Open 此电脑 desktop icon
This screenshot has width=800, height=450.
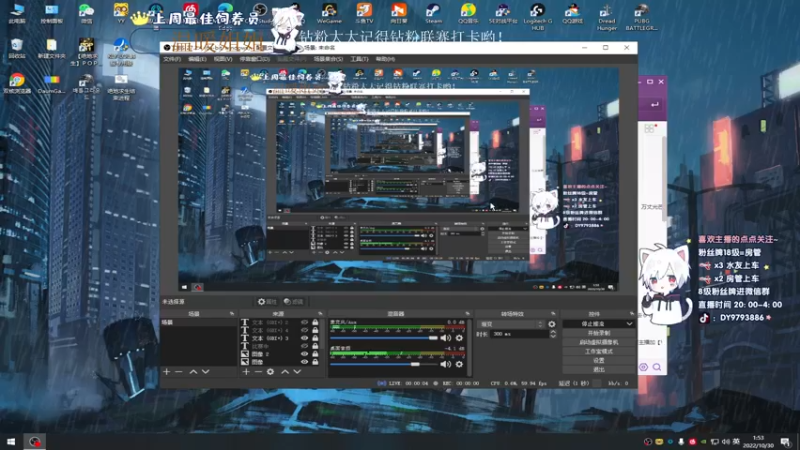click(x=17, y=14)
